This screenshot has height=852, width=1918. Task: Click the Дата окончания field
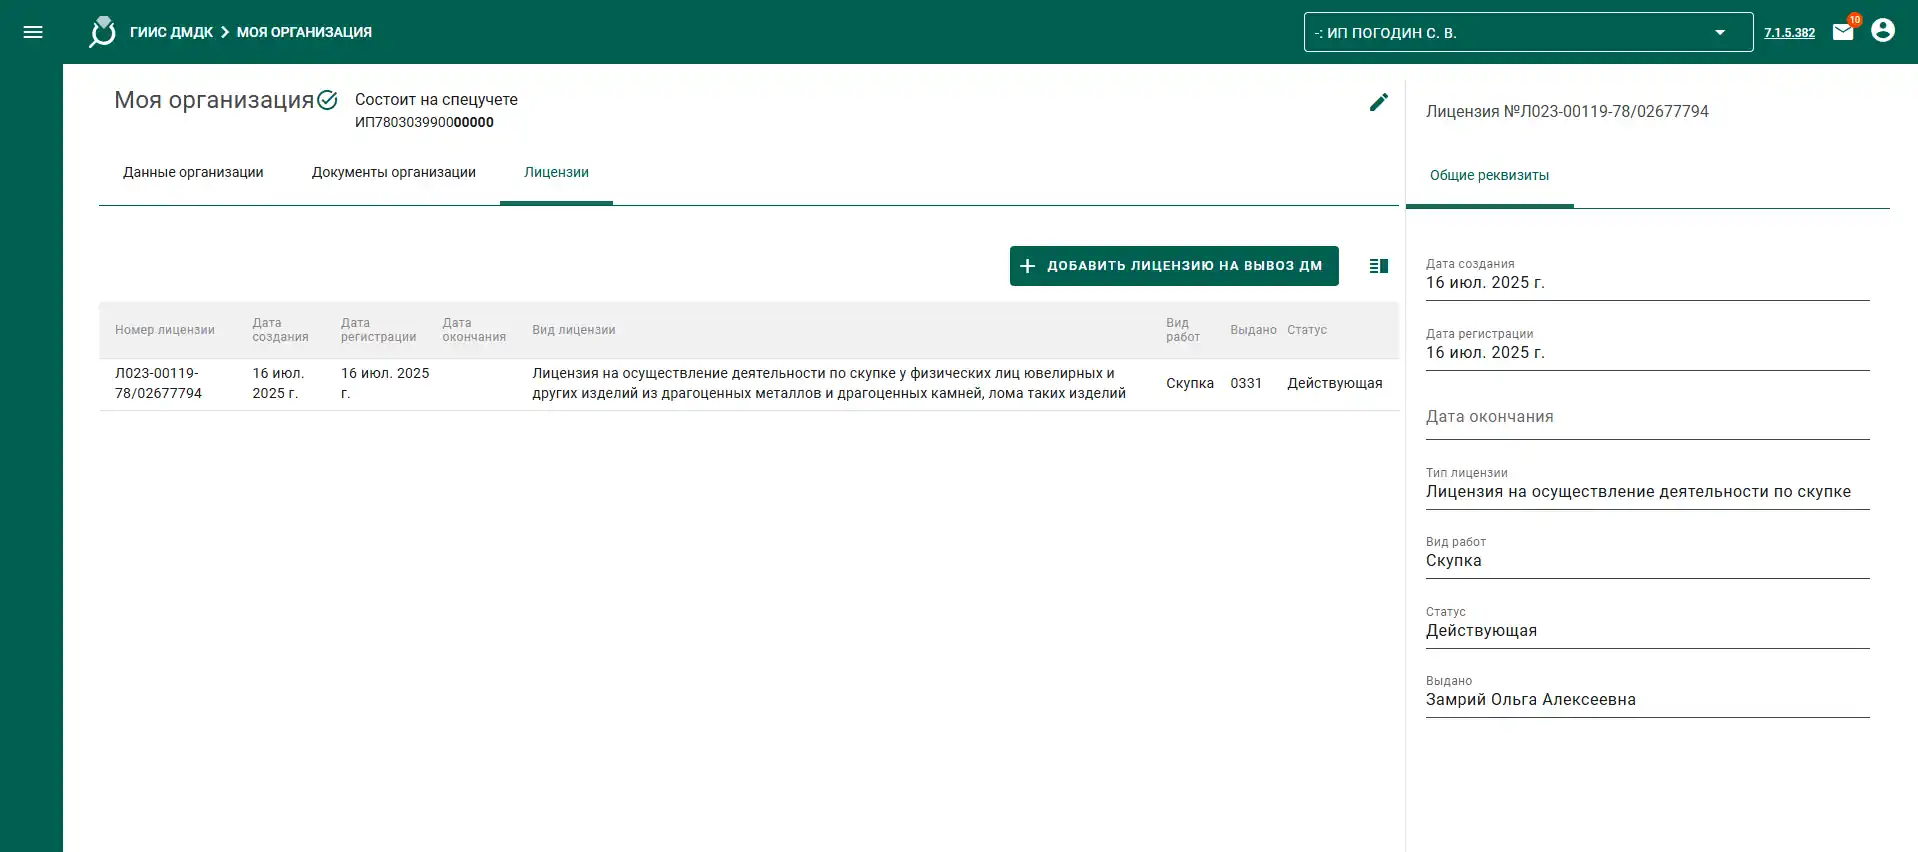click(x=1647, y=418)
